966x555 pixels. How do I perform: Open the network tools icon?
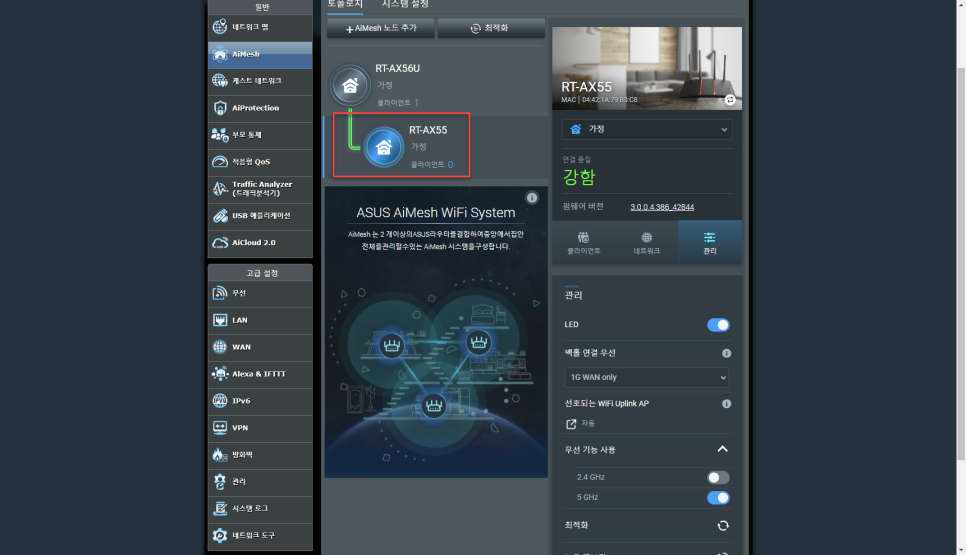(x=220, y=535)
